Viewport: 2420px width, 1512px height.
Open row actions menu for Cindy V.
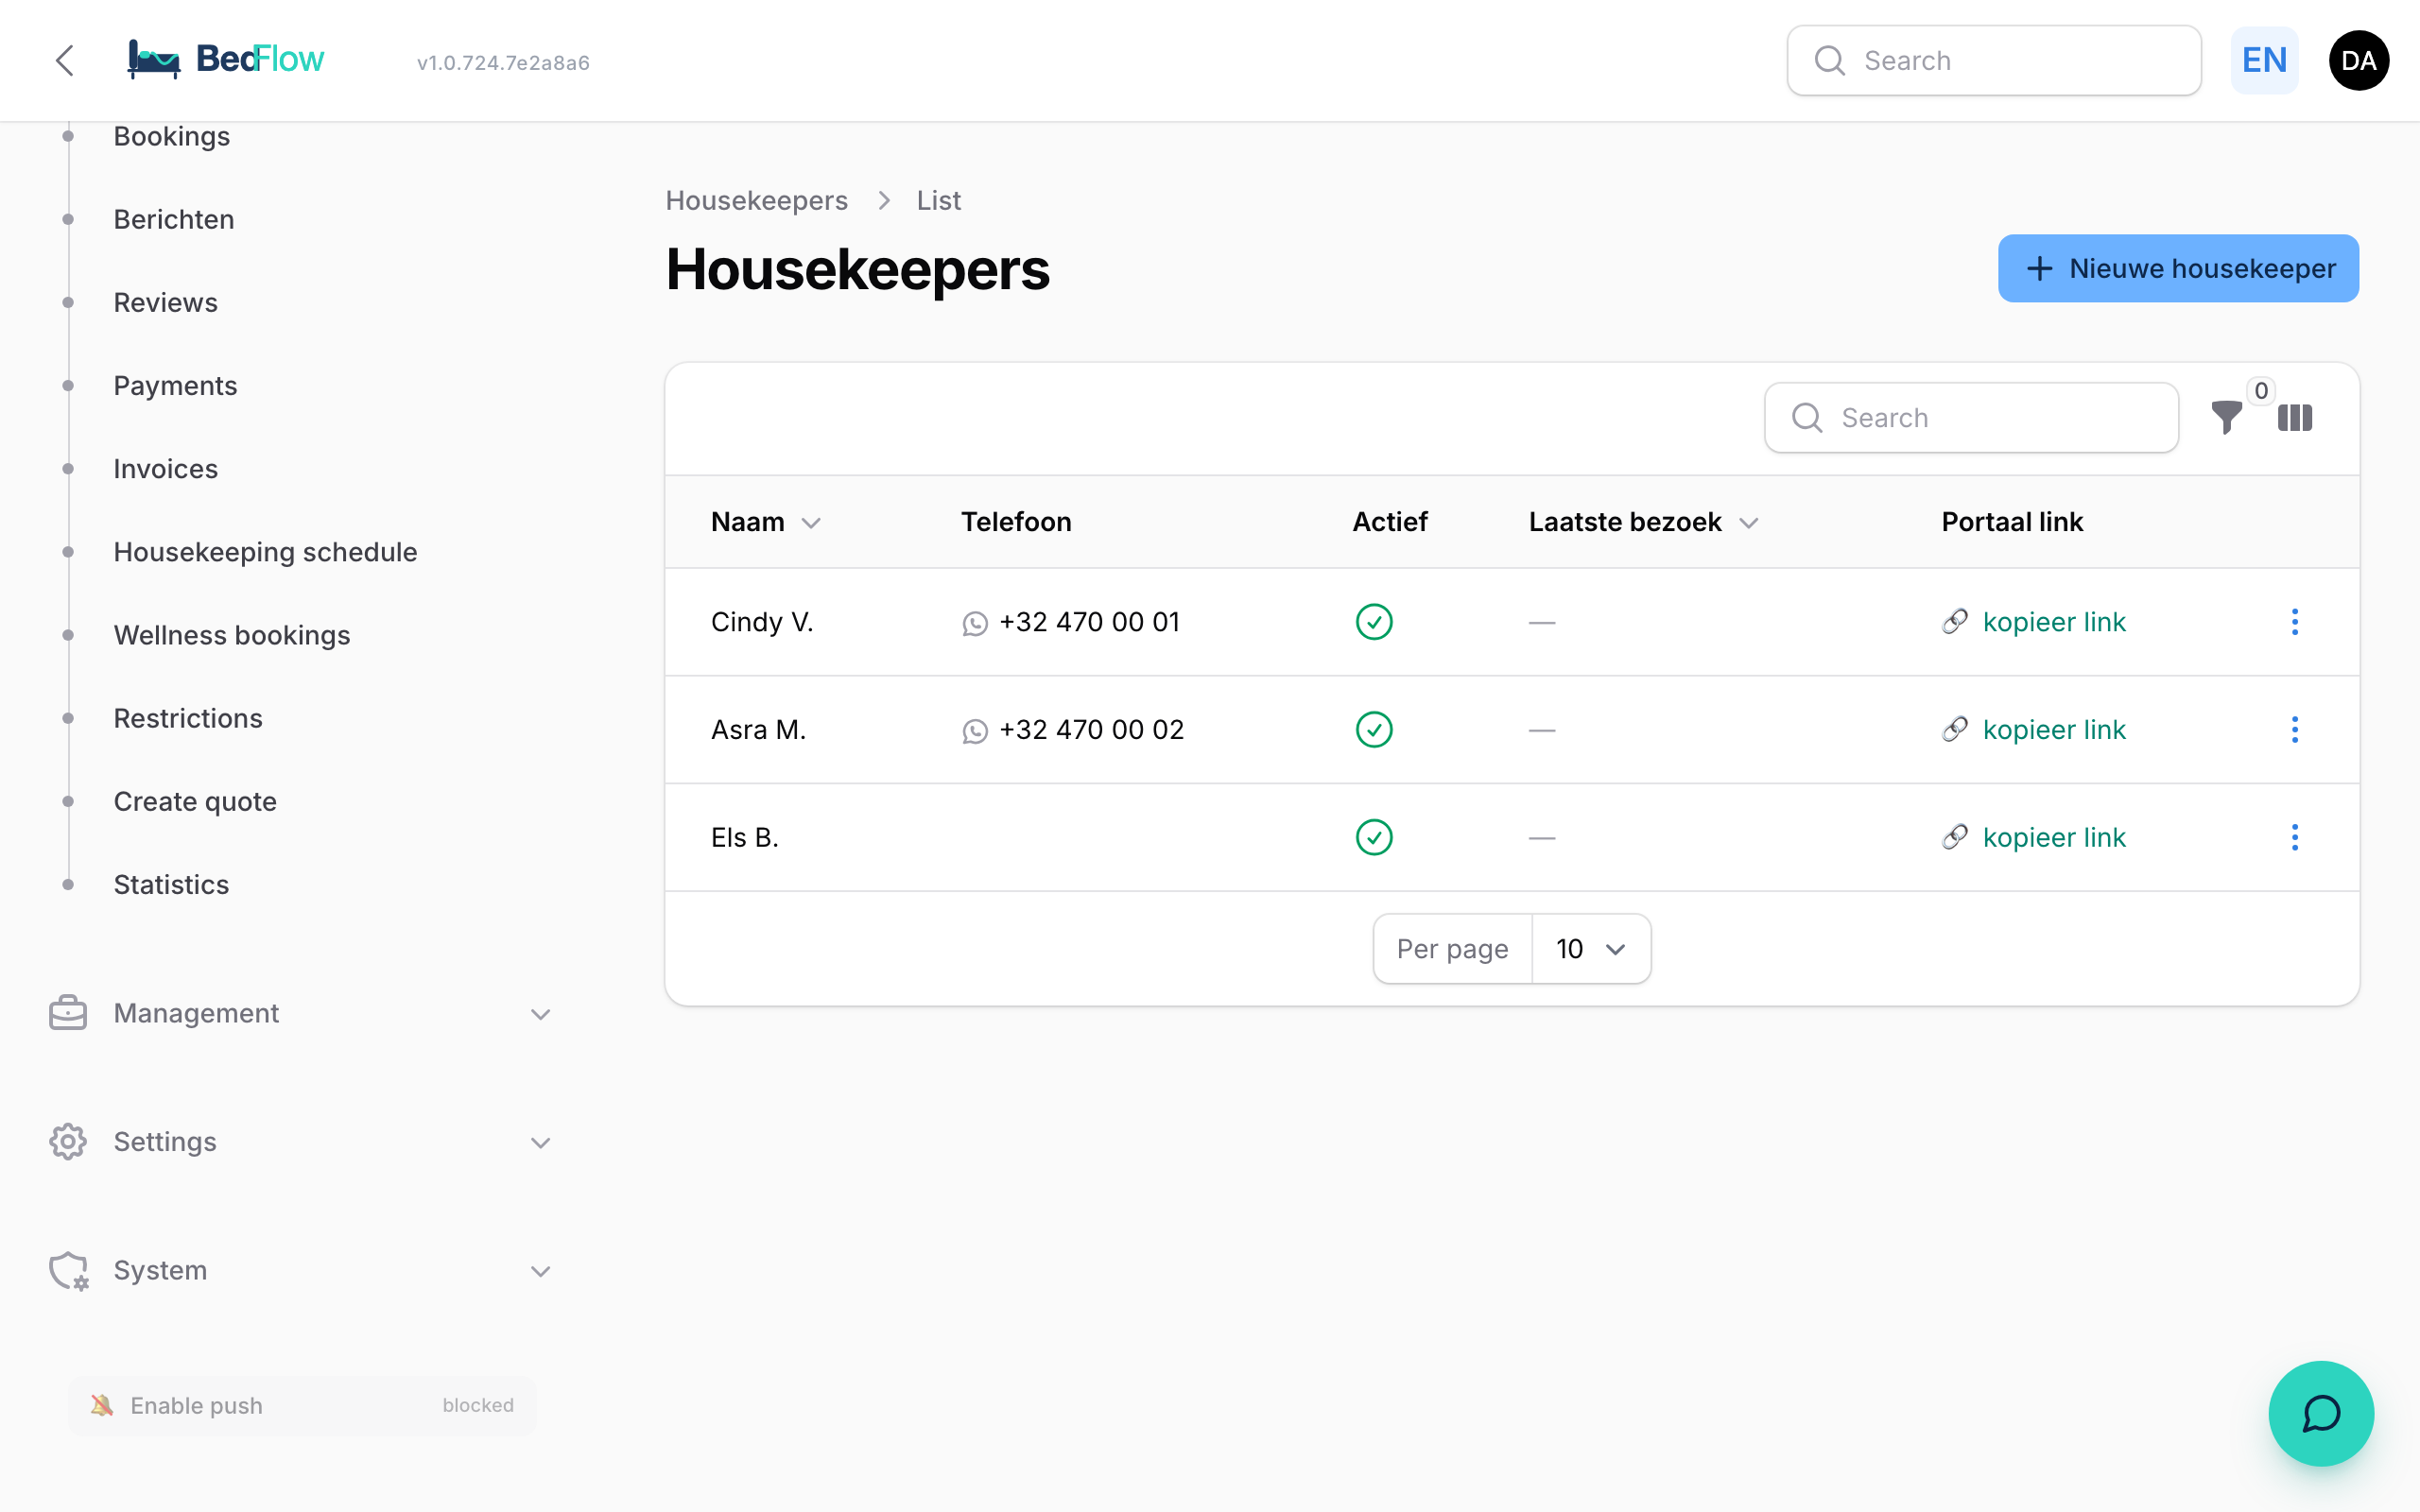pyautogui.click(x=2295, y=622)
